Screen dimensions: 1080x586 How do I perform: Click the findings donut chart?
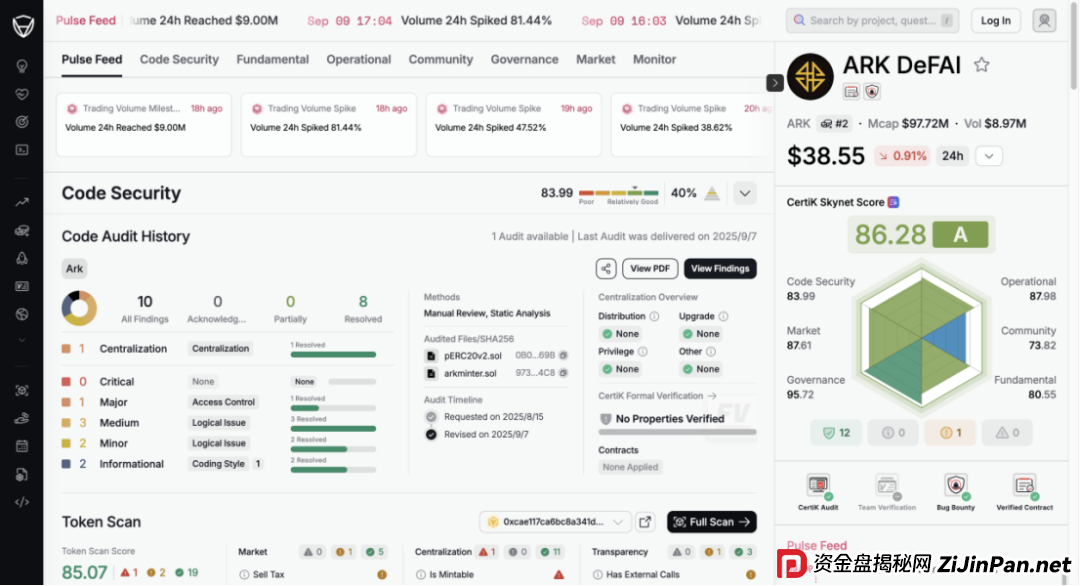pos(79,307)
